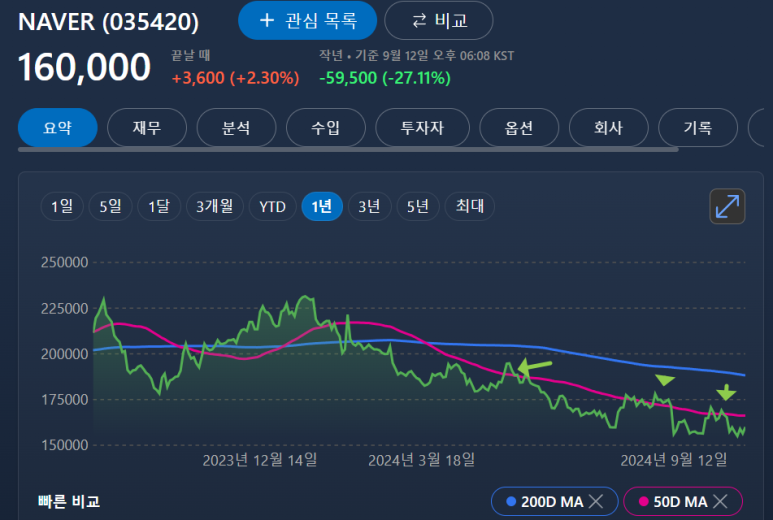The width and height of the screenshot is (773, 520).
Task: Click the swap arrows icon in 비교
Action: [420, 21]
